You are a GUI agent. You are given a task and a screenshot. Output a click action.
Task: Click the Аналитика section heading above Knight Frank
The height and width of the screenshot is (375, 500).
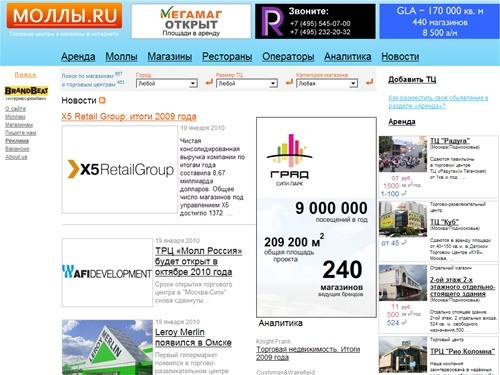(280, 323)
